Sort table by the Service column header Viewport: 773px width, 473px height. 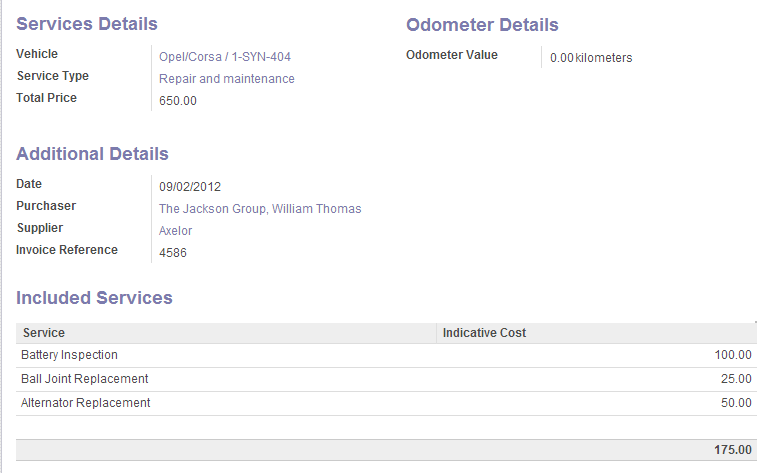point(44,333)
